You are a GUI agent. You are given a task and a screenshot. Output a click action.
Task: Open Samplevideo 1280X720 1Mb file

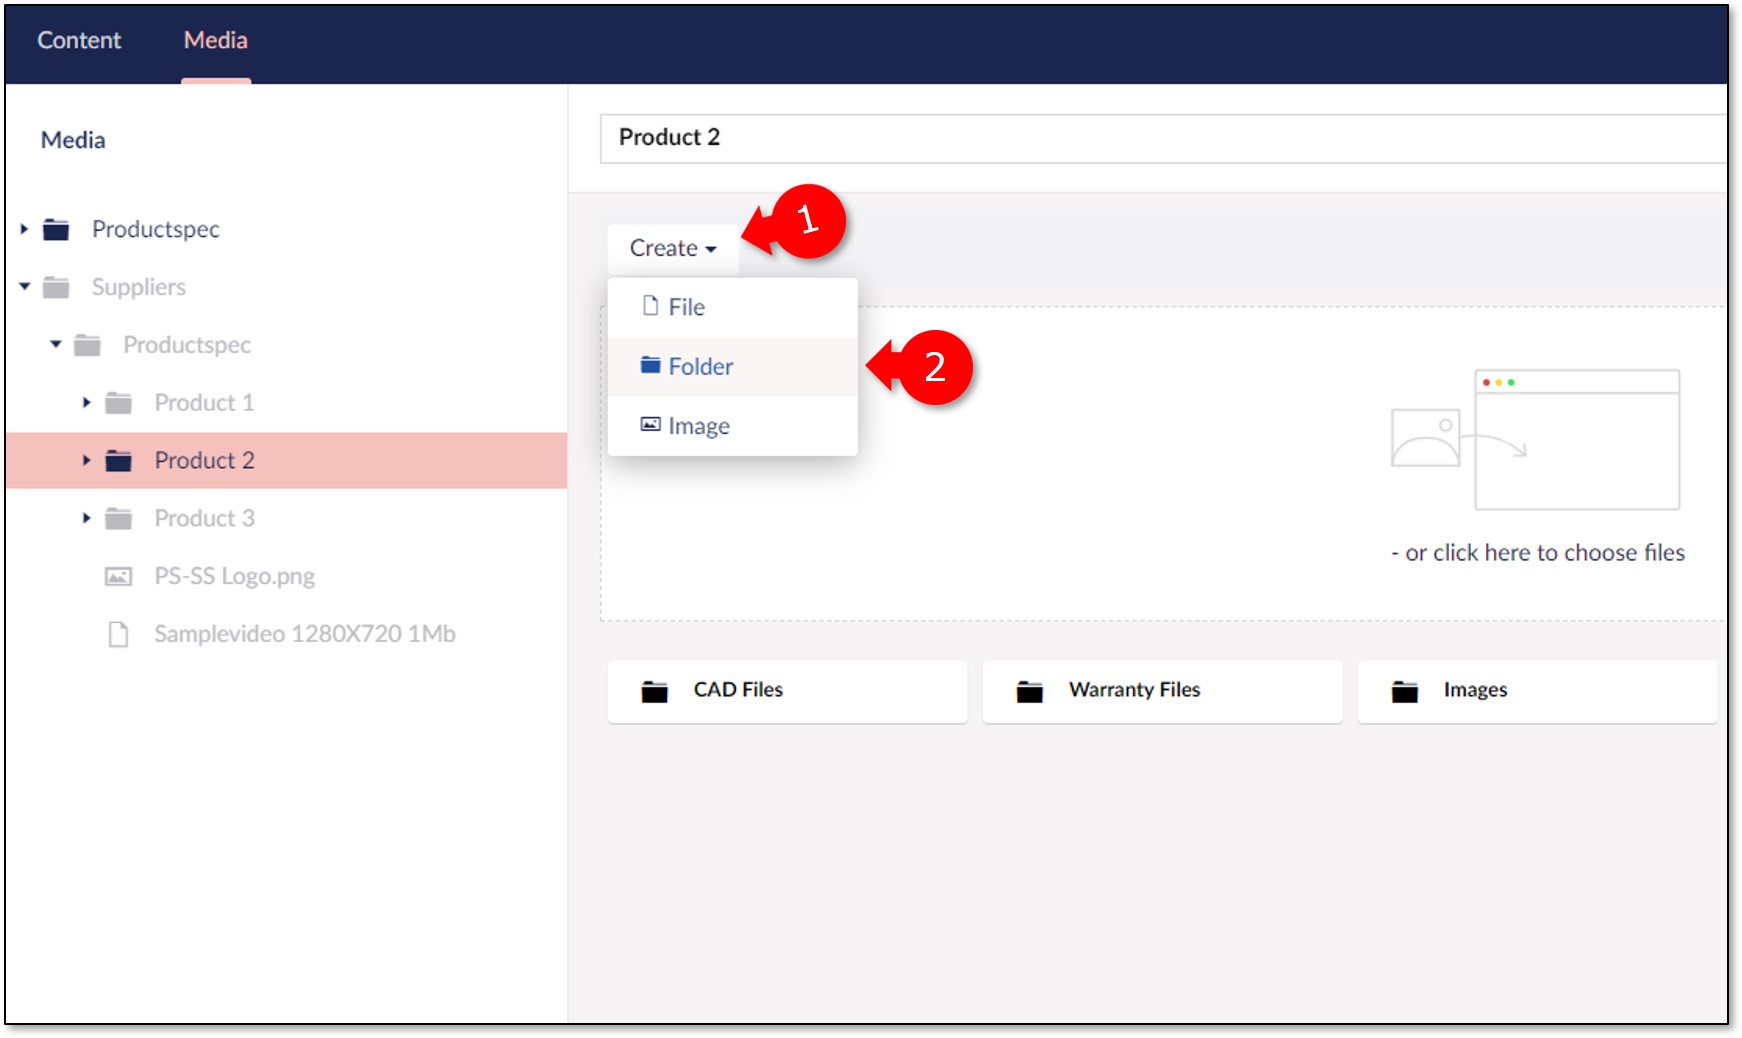305,634
